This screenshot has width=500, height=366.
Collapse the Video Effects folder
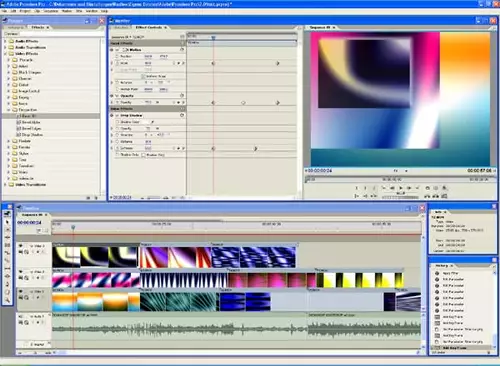[5, 54]
